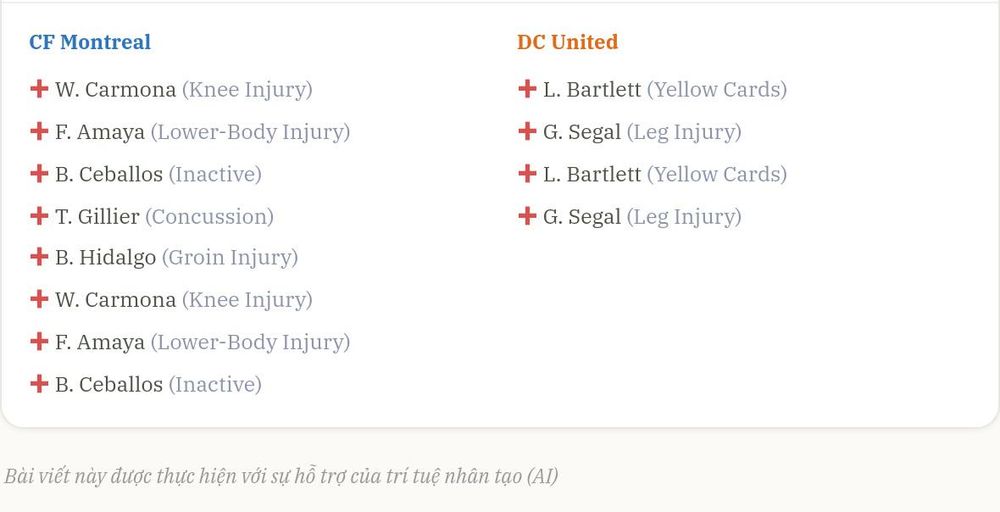Viewport: 1000px width, 512px height.
Task: Click the Concussion status text
Action: [209, 217]
